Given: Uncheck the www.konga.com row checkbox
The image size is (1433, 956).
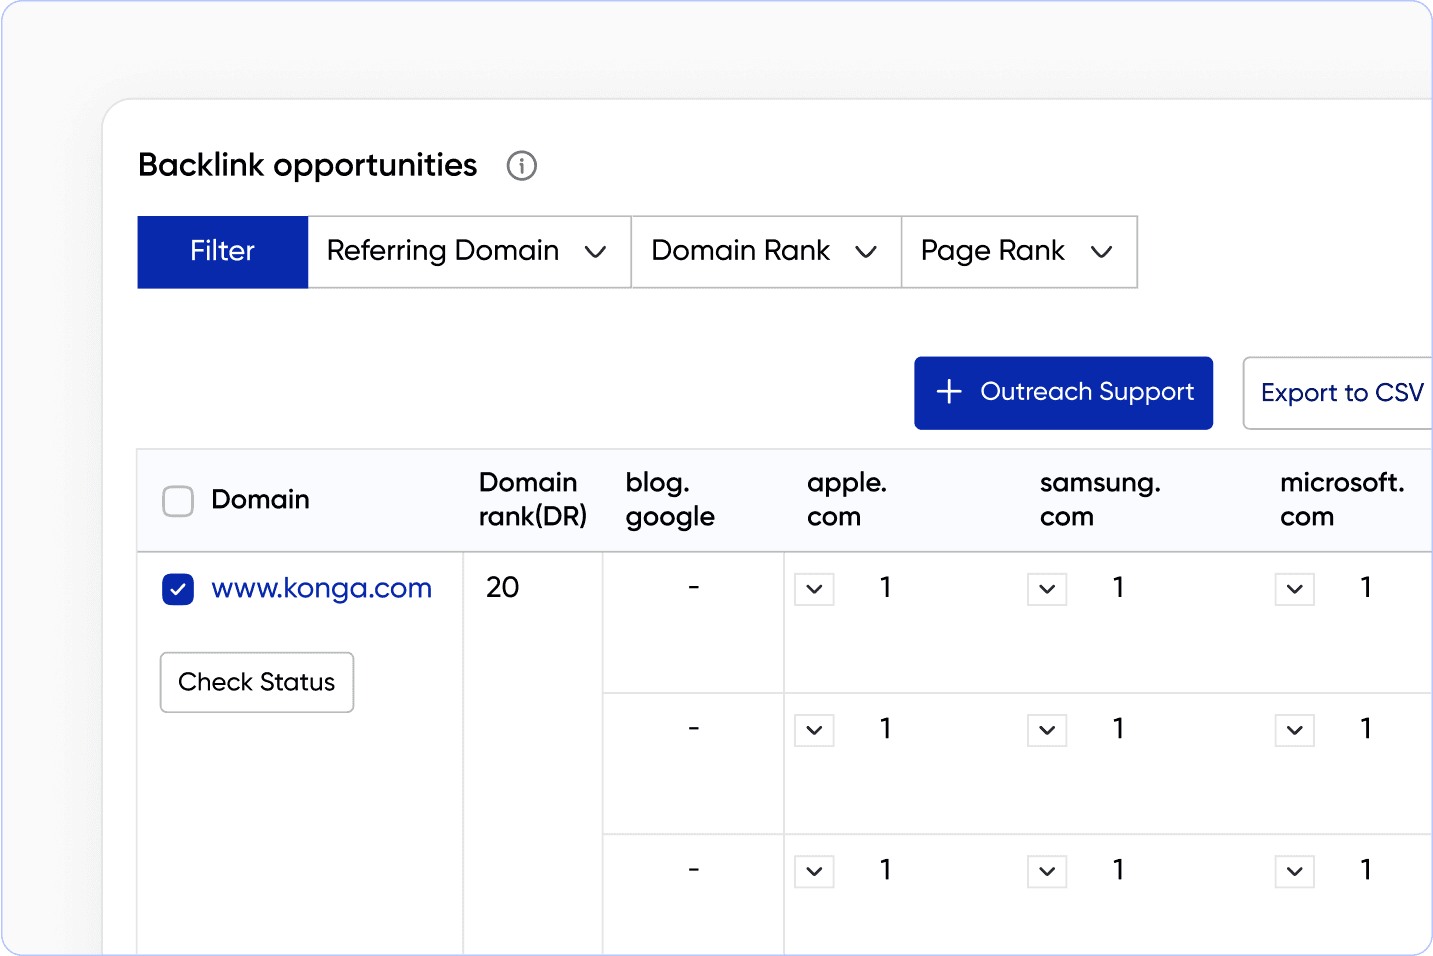Looking at the screenshot, I should pos(178,590).
